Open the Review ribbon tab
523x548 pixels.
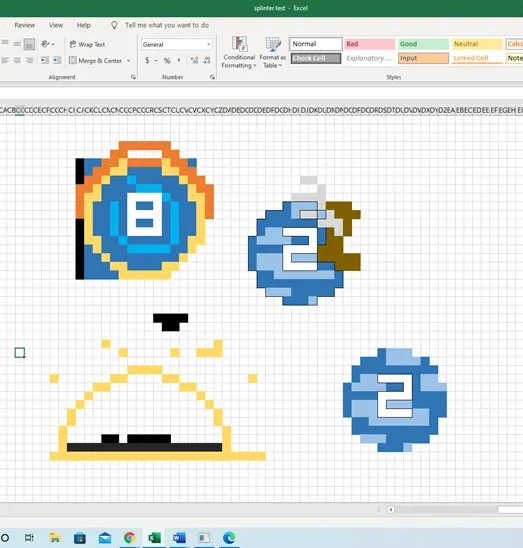(x=24, y=25)
